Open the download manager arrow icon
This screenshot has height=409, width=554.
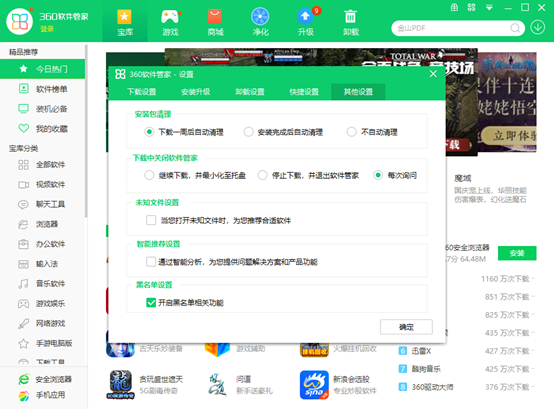tap(538, 27)
